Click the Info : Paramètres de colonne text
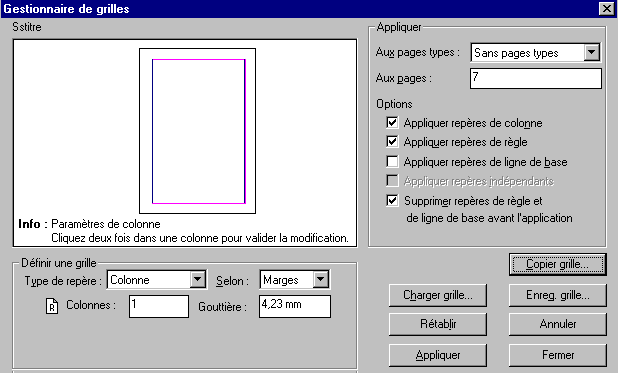The height and width of the screenshot is (373, 618). (89, 224)
